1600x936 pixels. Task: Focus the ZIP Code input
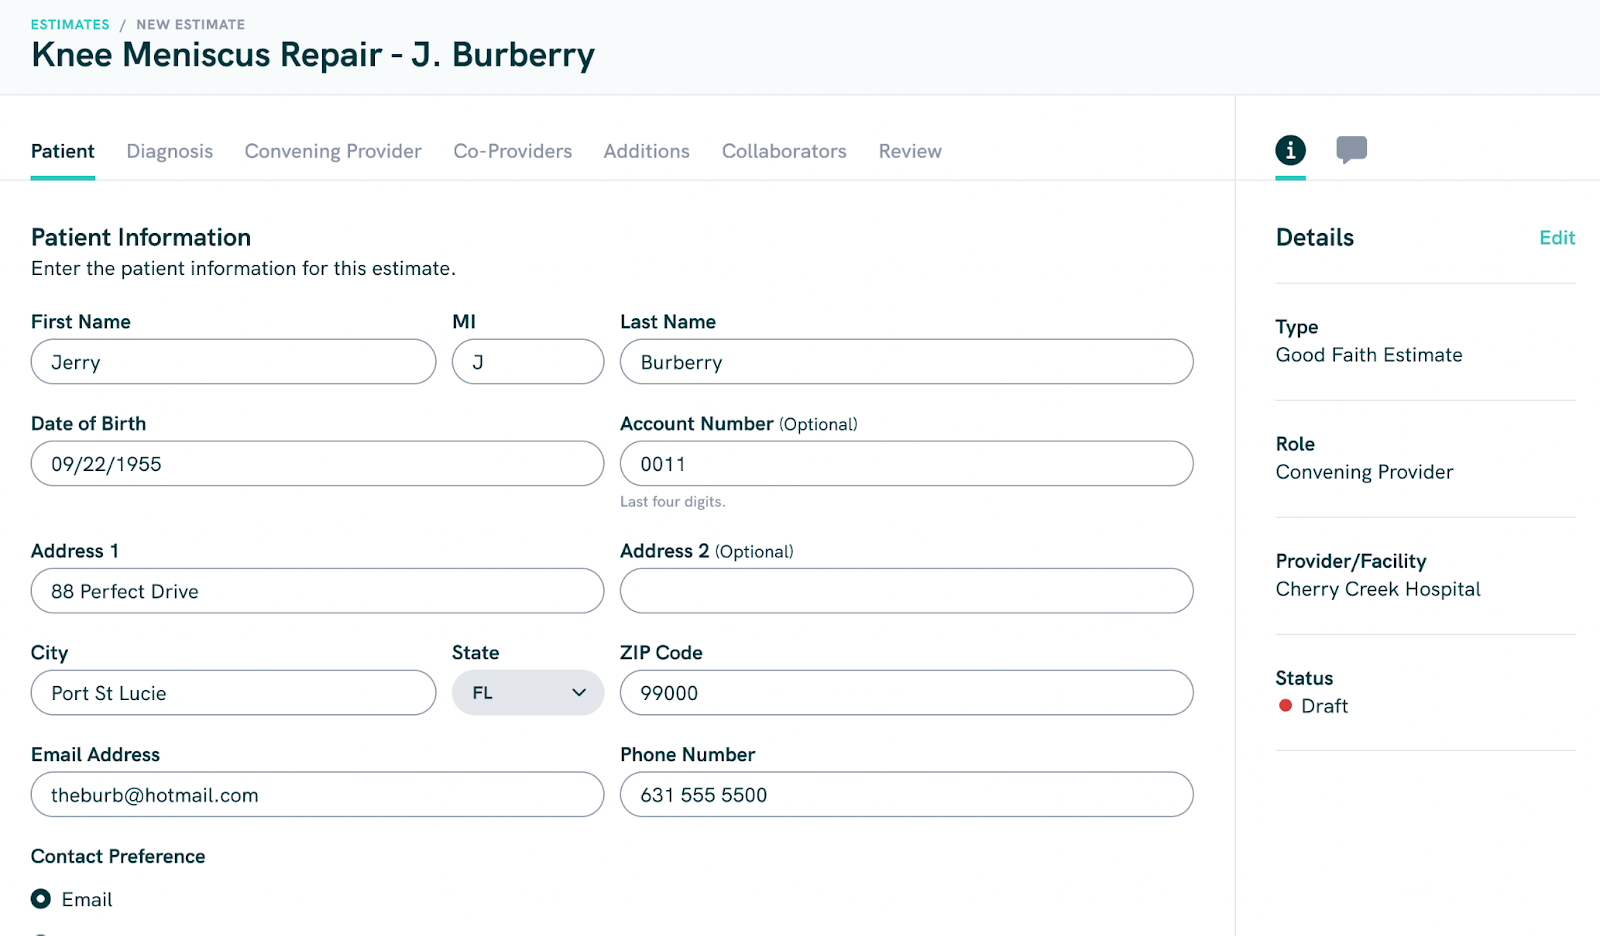pos(906,693)
